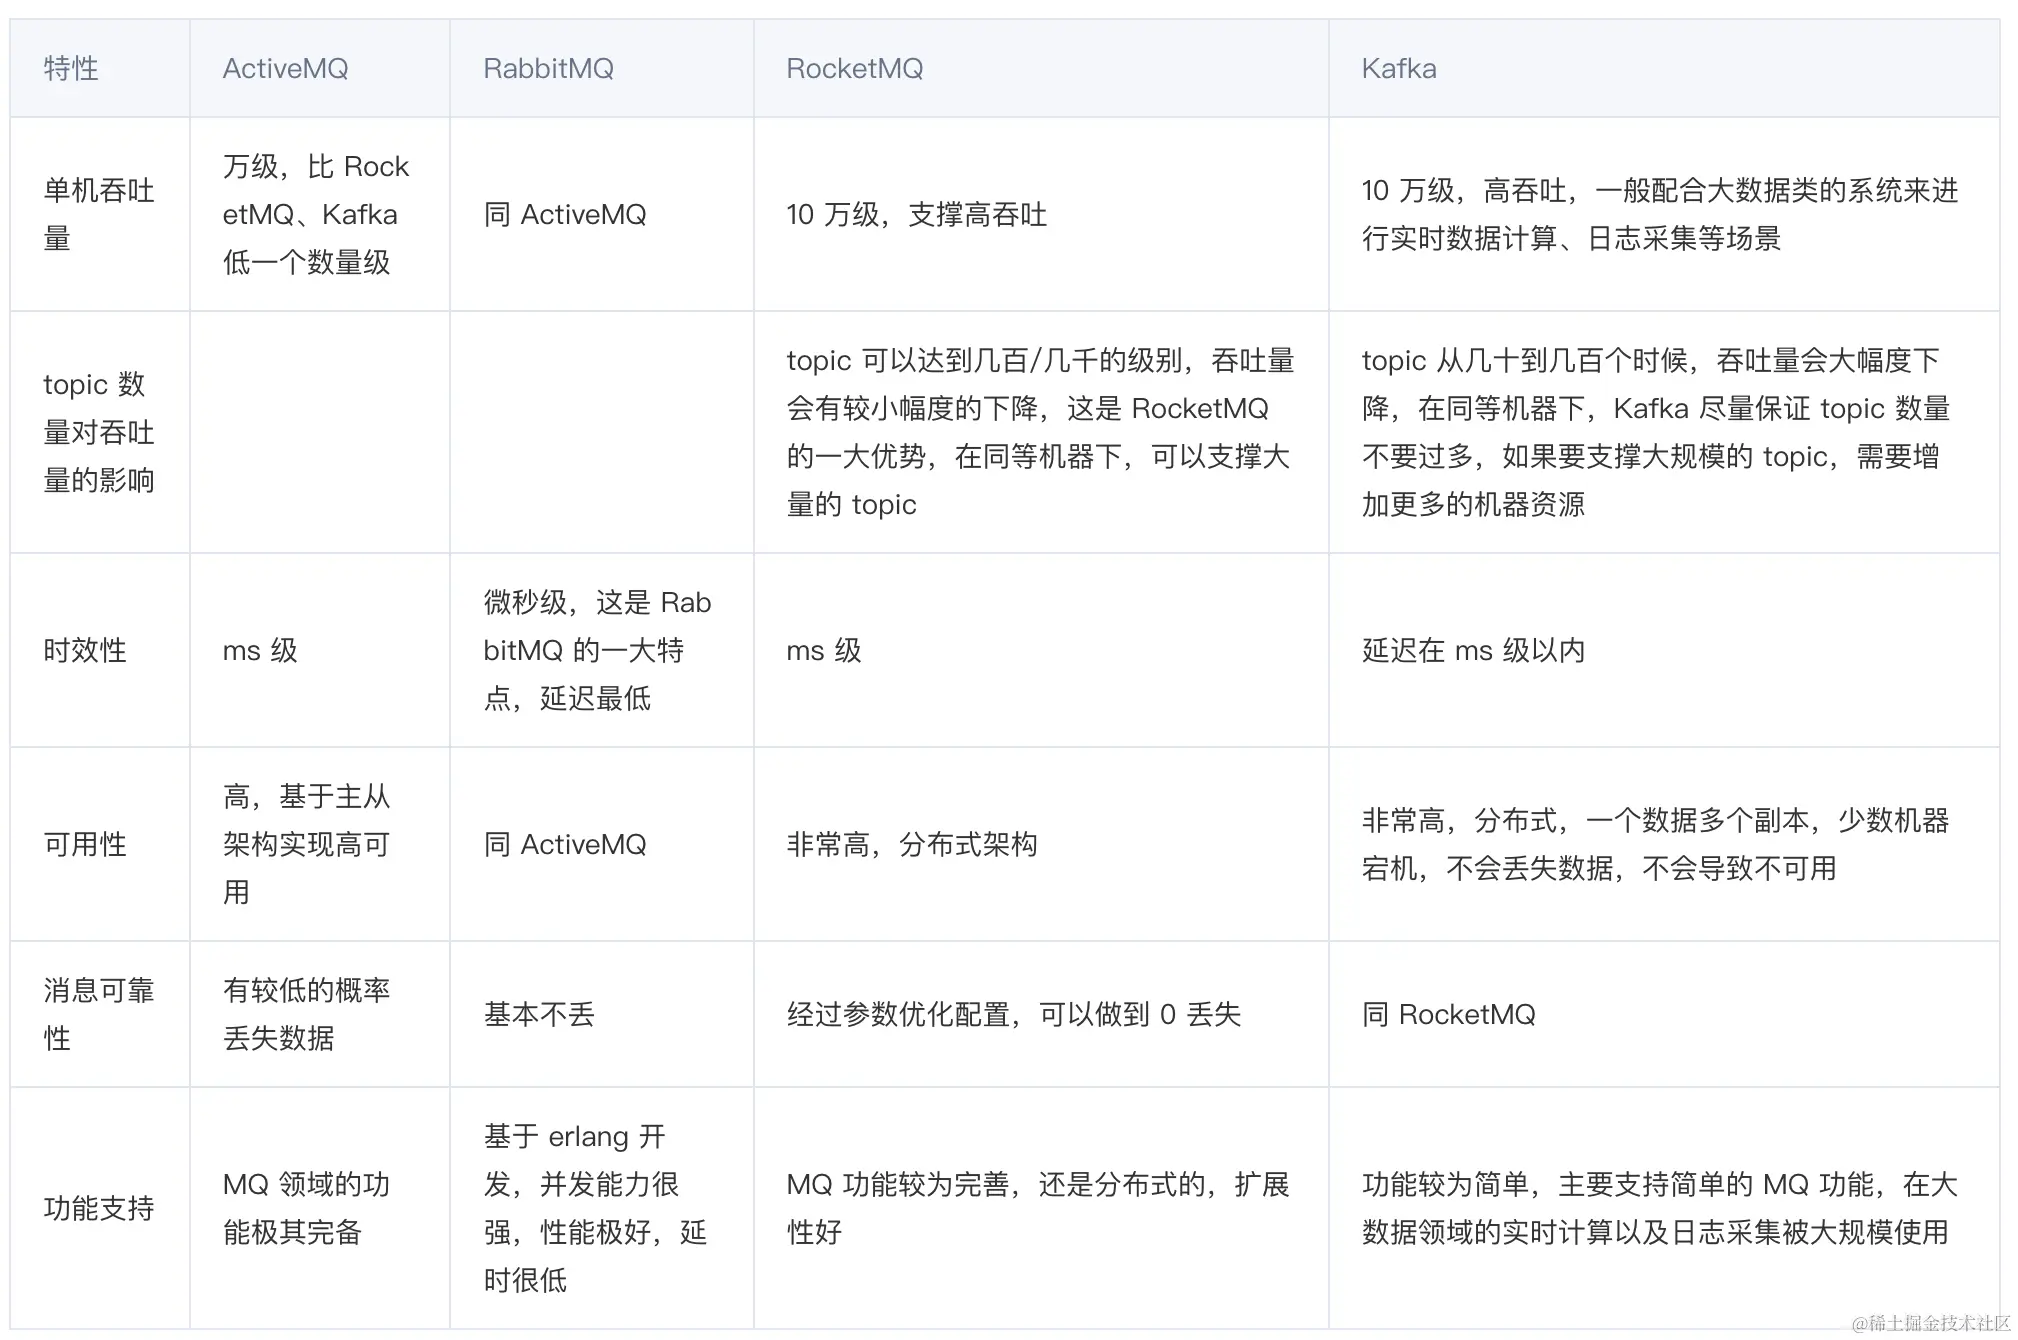Select the 可用性 row label

tap(85, 844)
